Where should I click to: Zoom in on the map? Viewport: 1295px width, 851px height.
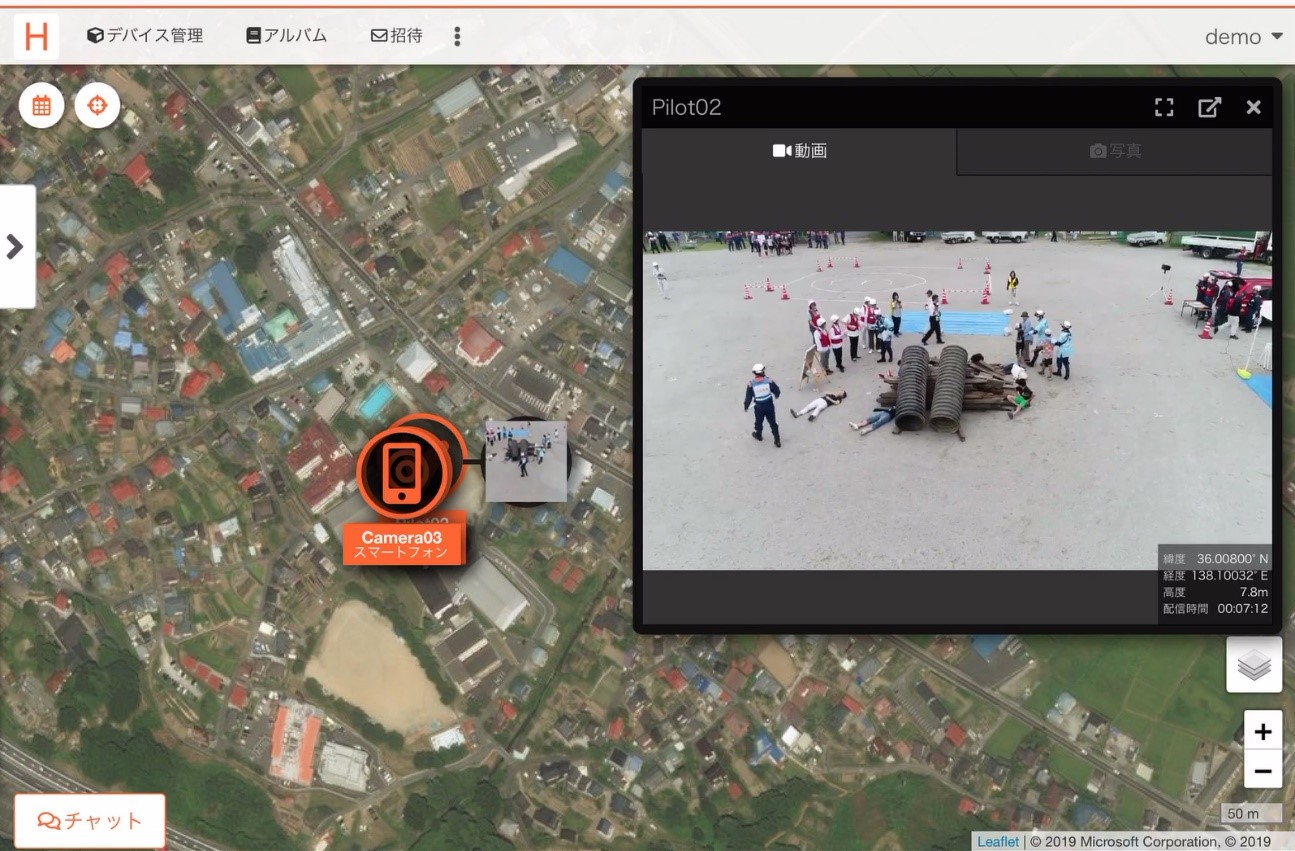(x=1263, y=731)
